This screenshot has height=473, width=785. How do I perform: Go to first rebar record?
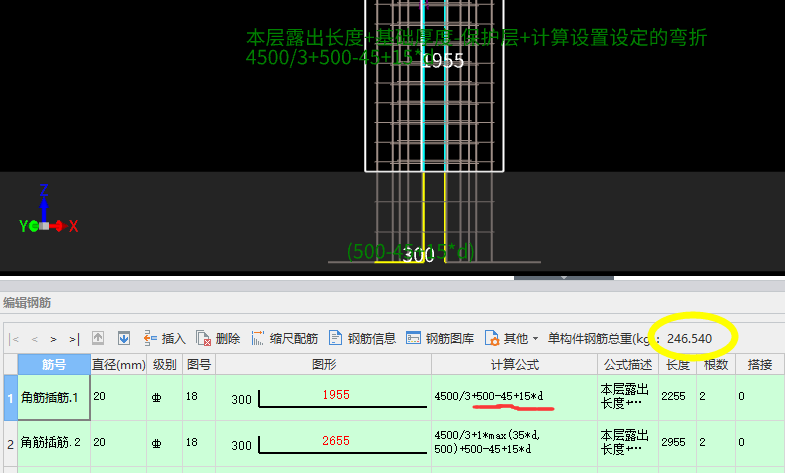point(15,339)
